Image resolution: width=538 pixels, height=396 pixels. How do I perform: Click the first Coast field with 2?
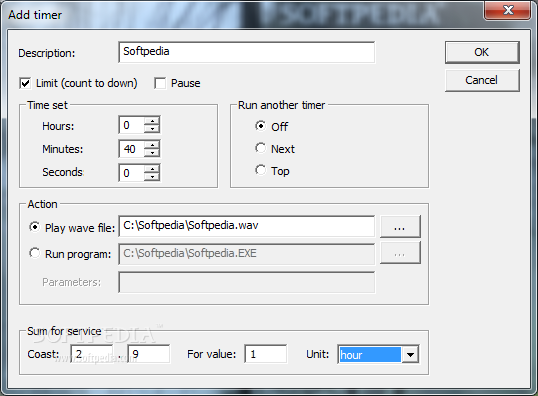[92, 354]
